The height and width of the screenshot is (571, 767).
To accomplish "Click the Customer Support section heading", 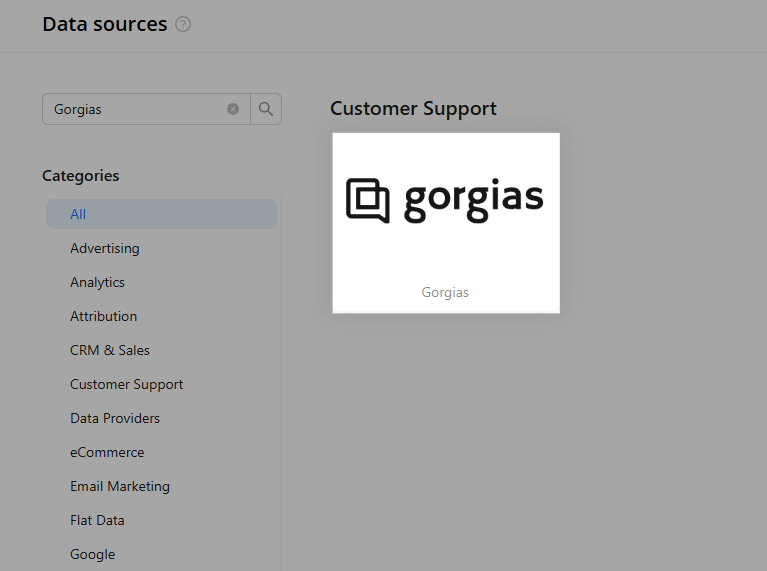I will pos(413,109).
